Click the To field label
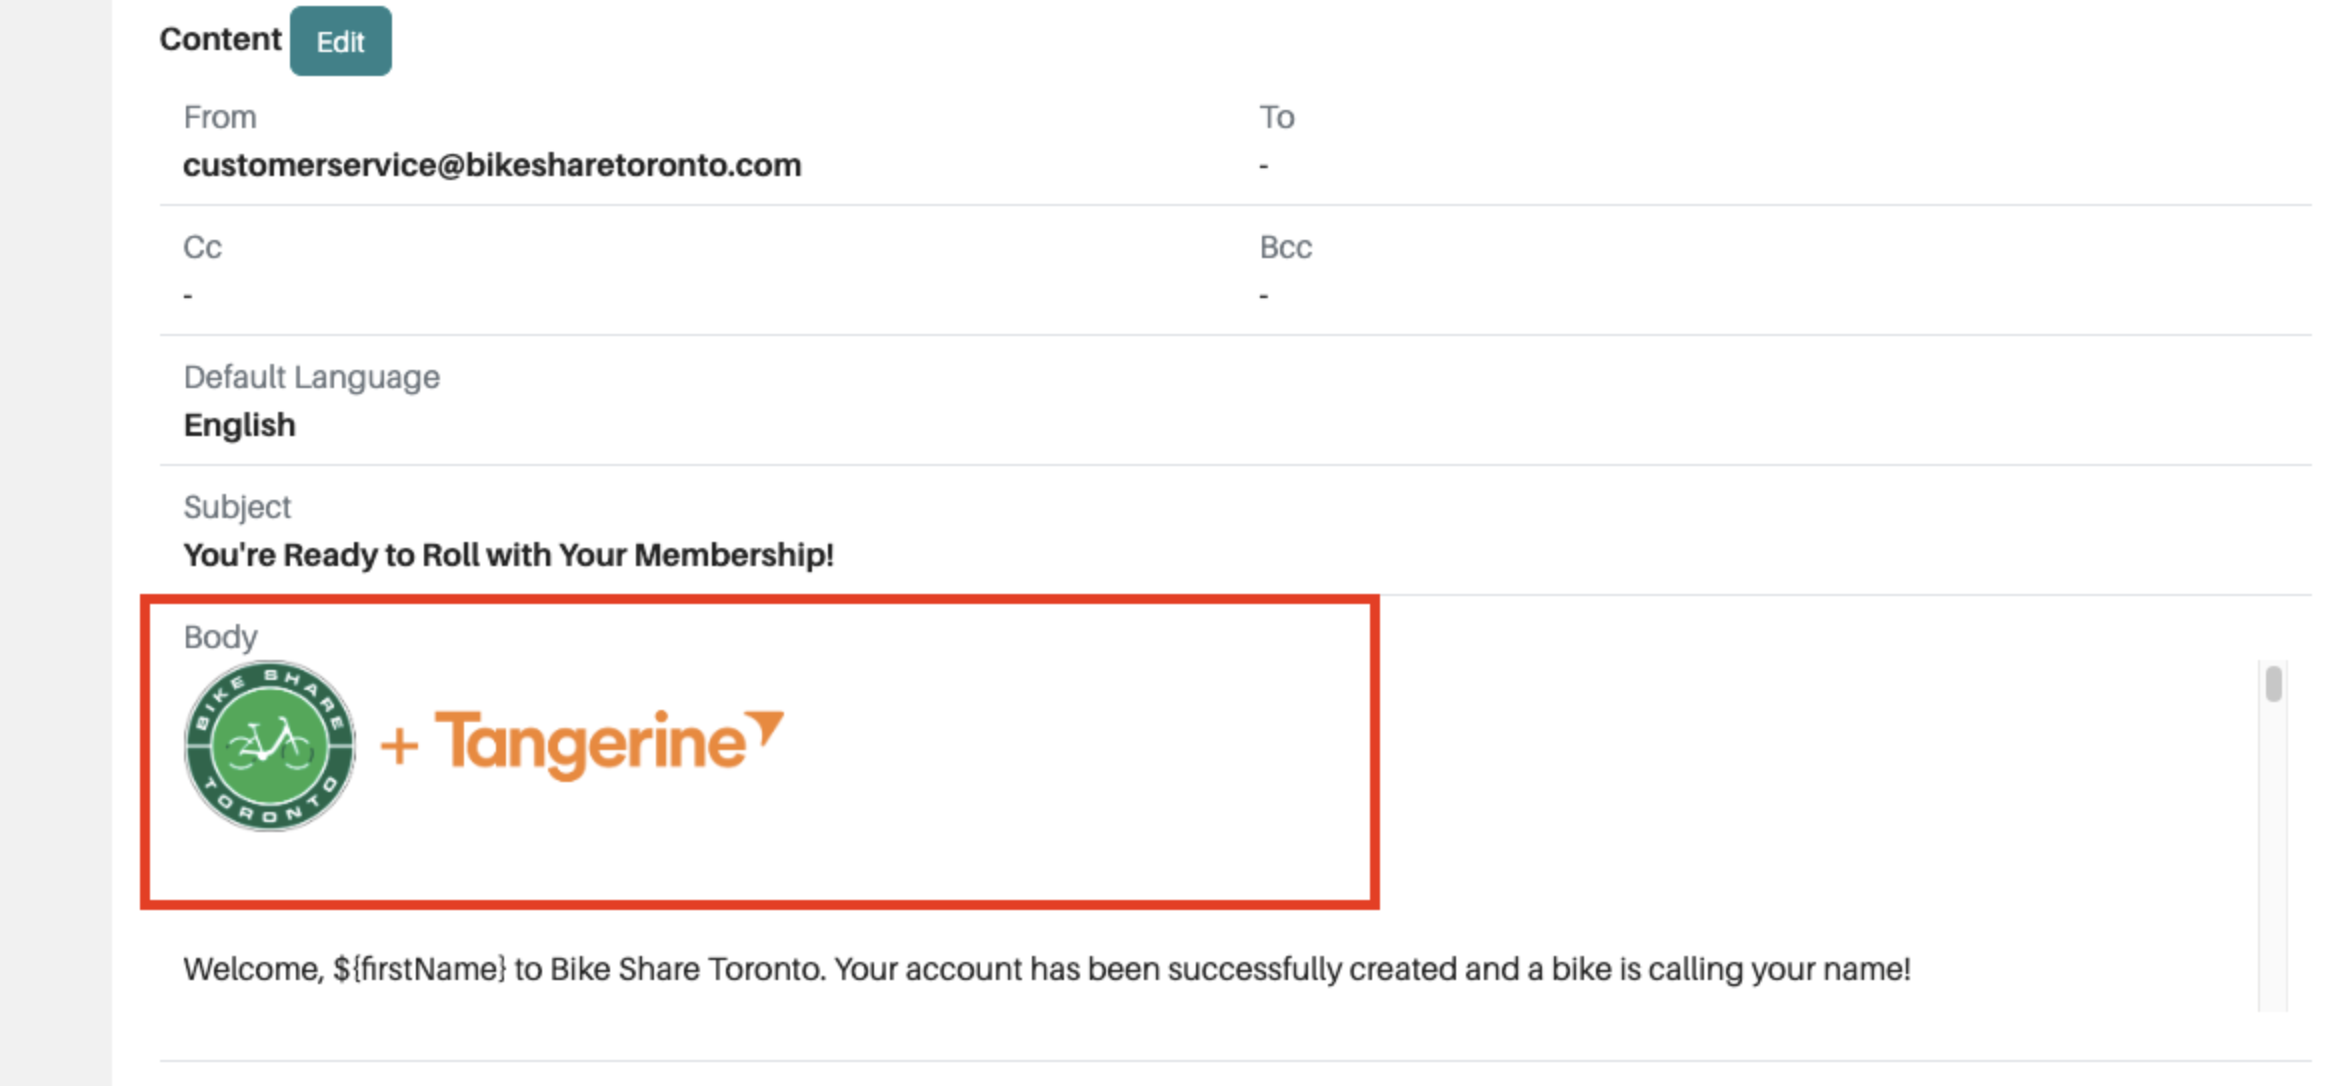 pos(1276,117)
